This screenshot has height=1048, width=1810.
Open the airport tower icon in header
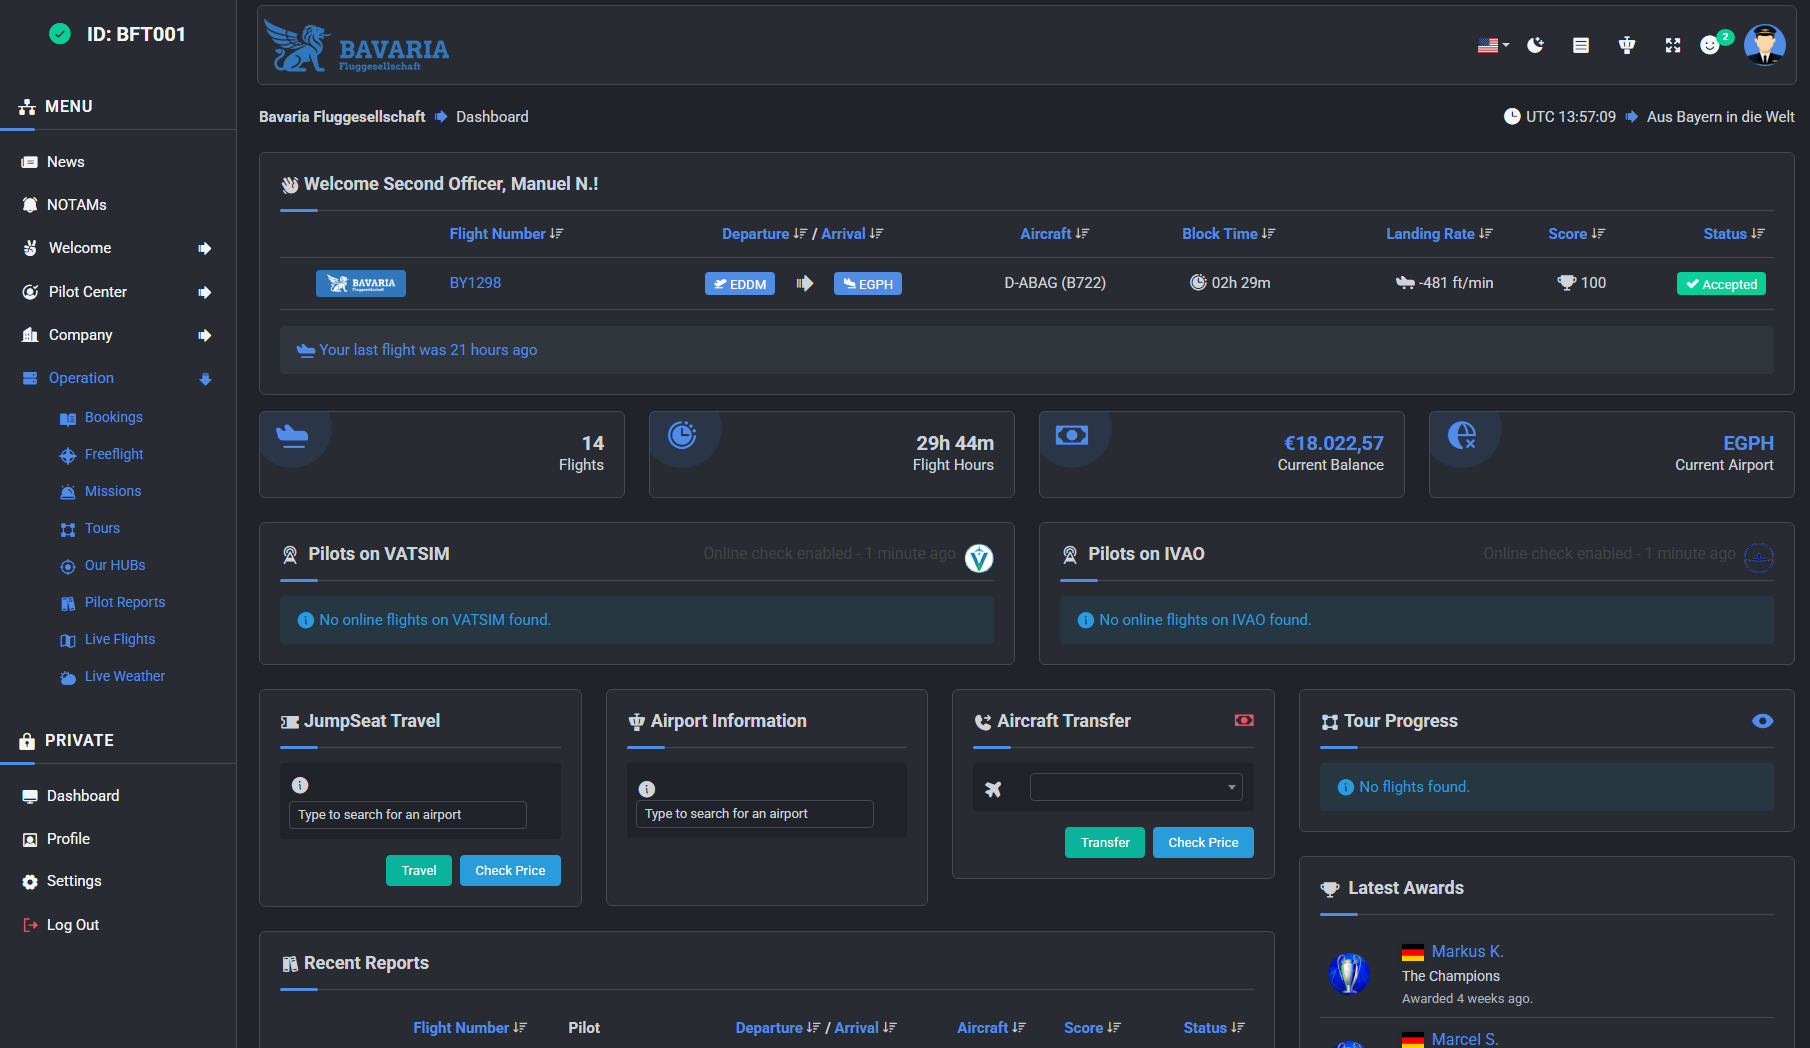(1627, 45)
